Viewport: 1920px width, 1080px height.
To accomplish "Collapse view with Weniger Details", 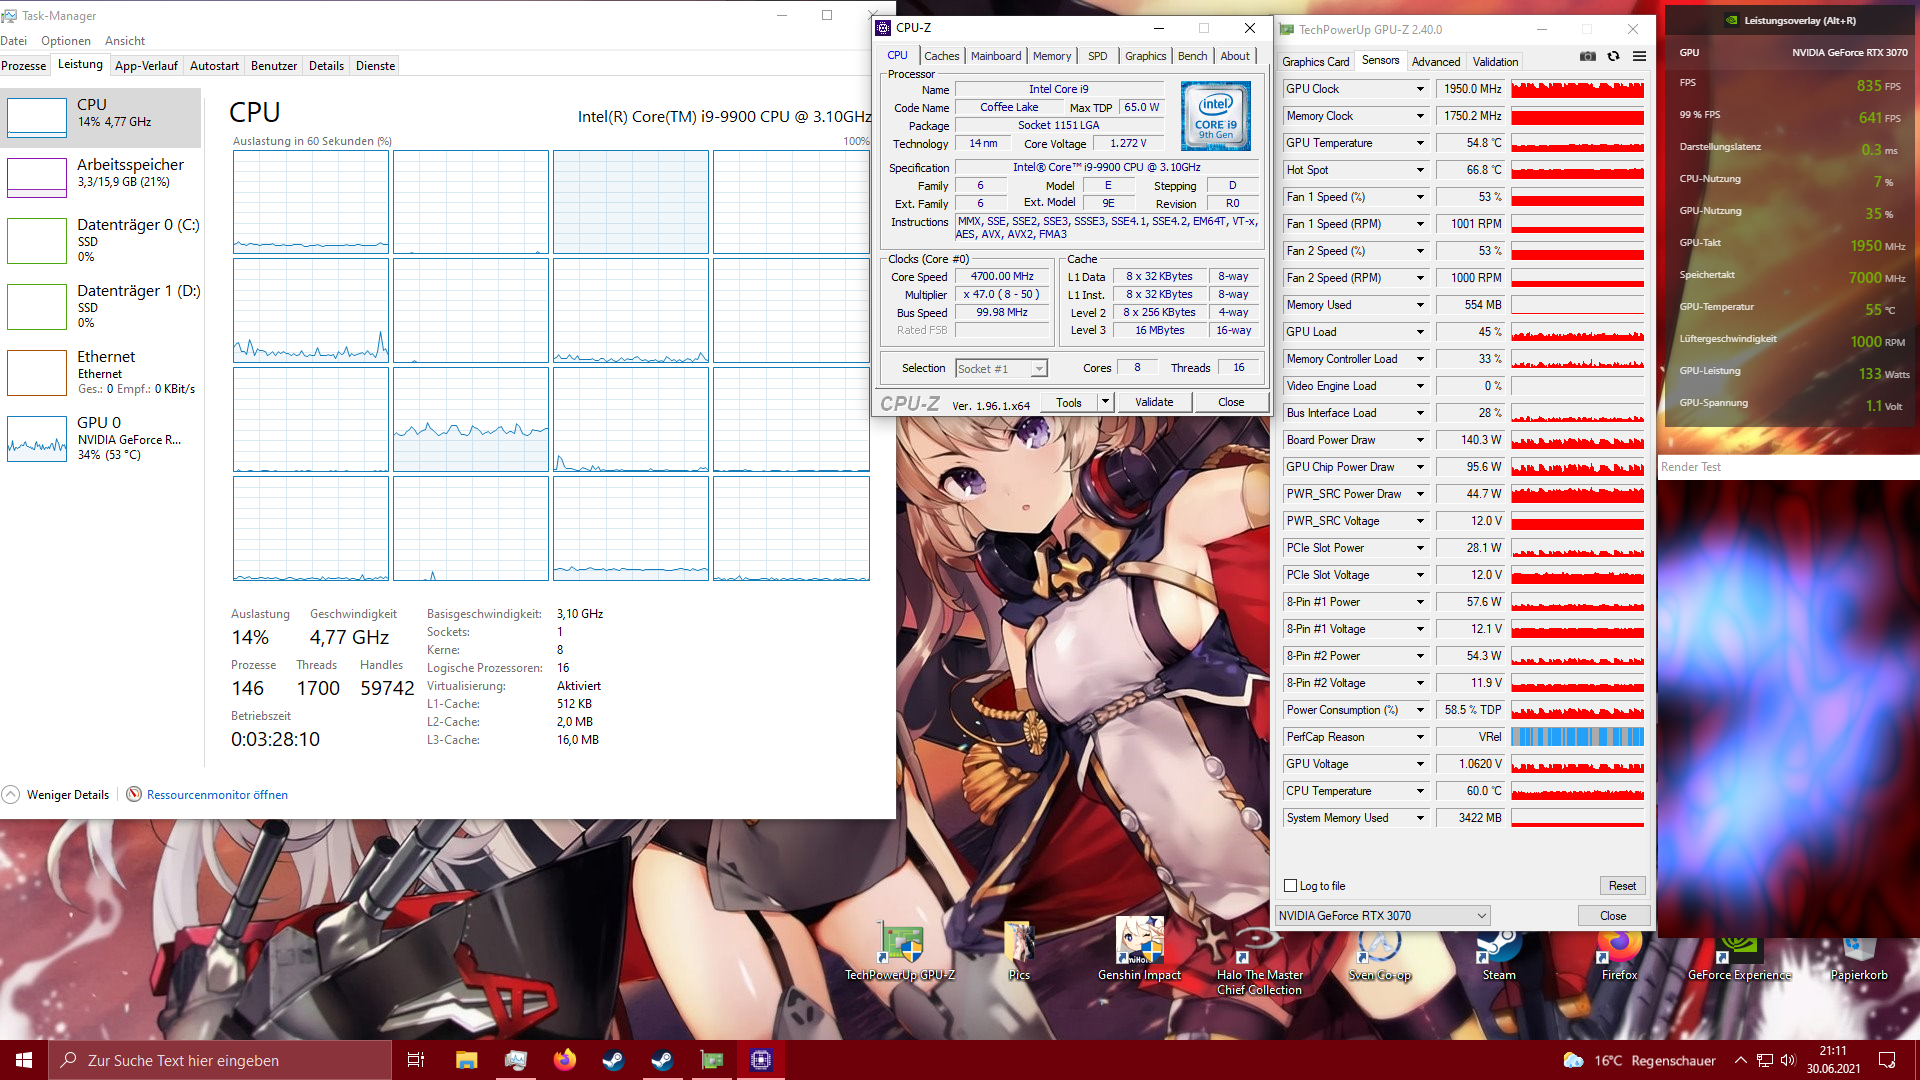I will pyautogui.click(x=67, y=795).
